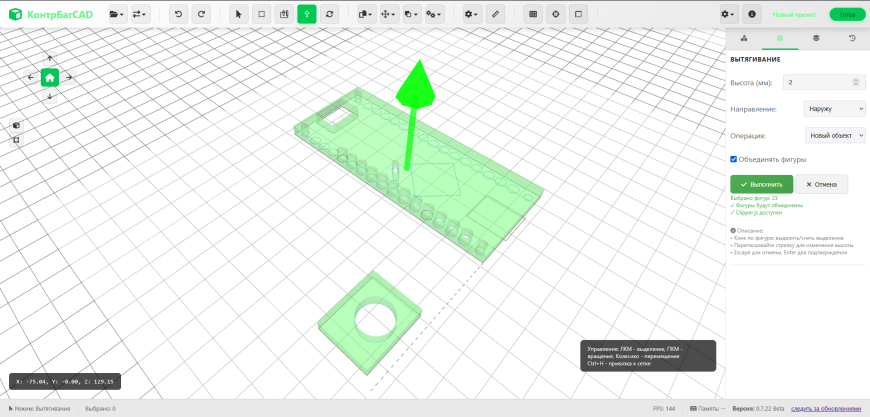
Task: Click the следить за обновлениями link
Action: point(826,409)
